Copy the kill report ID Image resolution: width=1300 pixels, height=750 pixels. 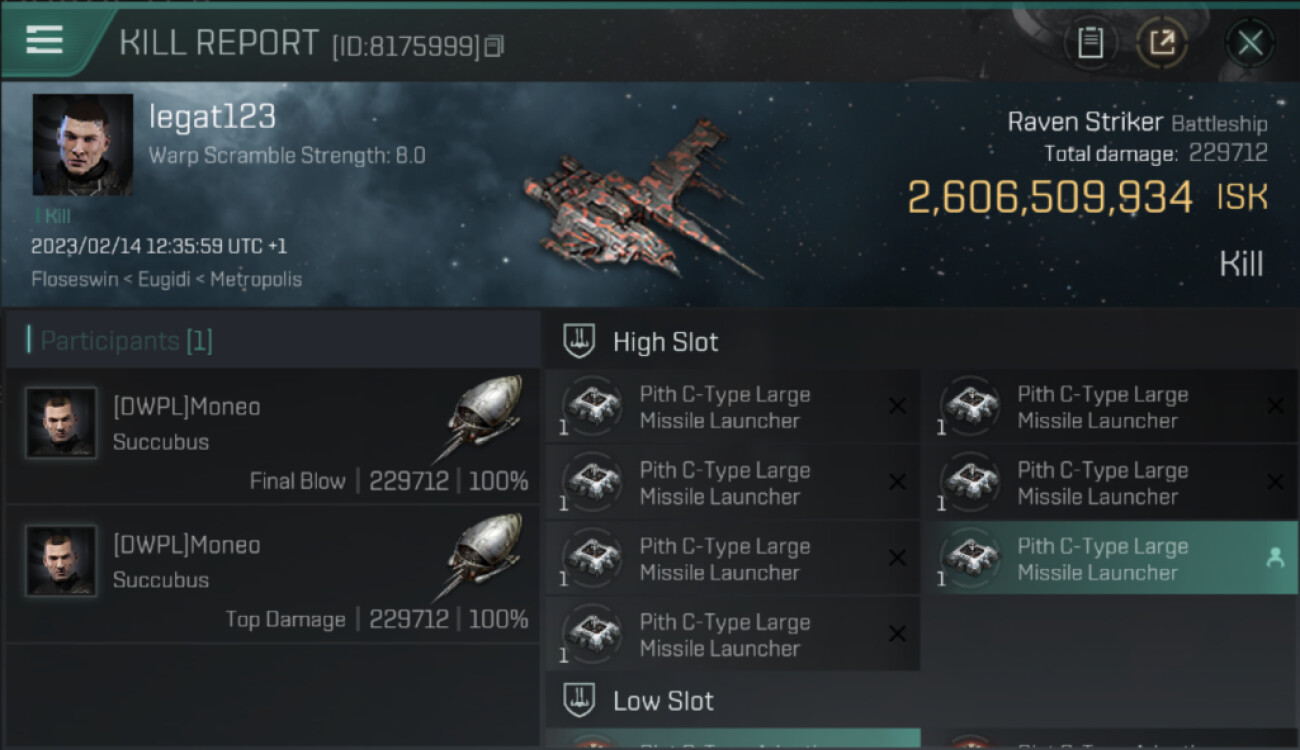coord(495,46)
